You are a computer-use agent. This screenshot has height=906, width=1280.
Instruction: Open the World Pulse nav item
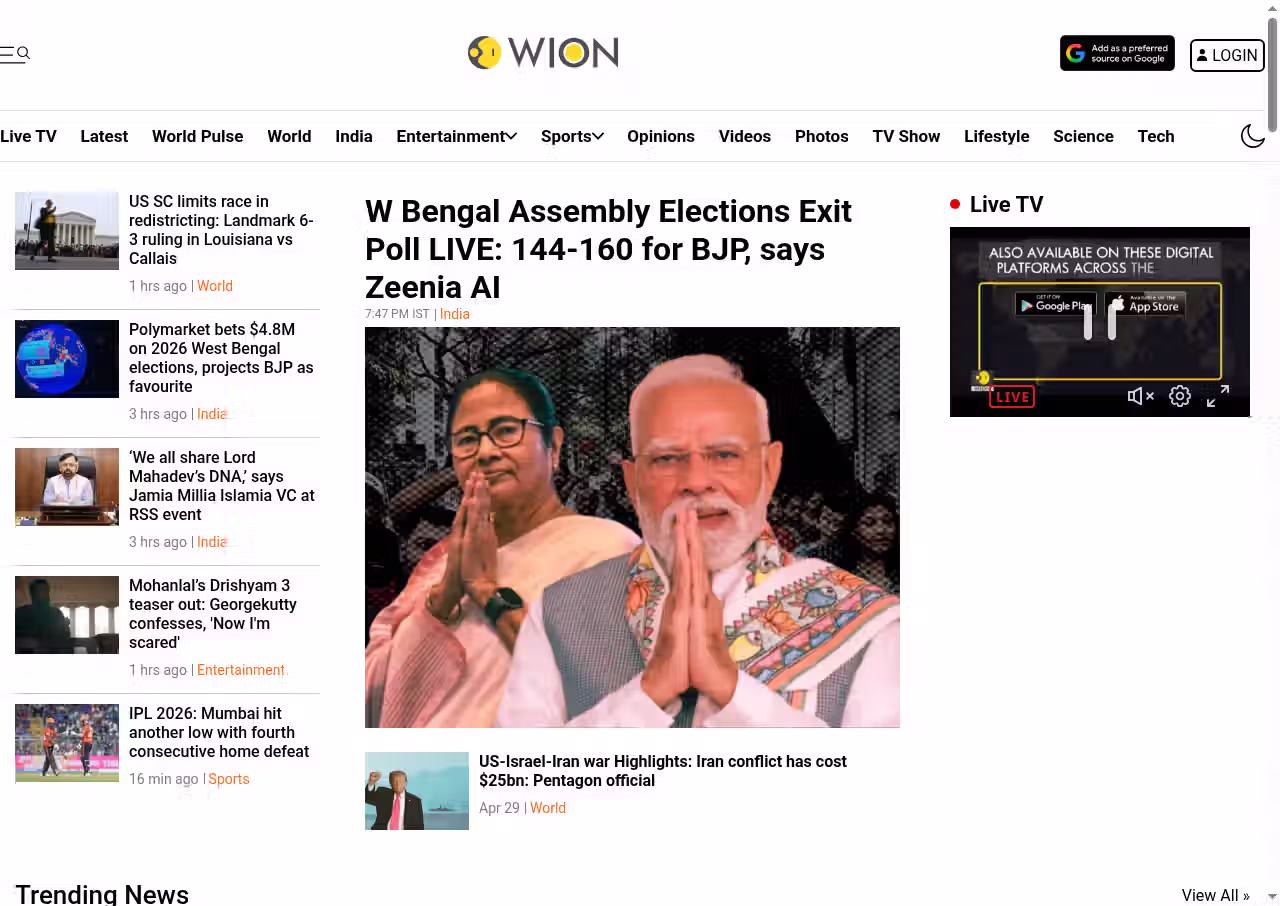(x=197, y=136)
